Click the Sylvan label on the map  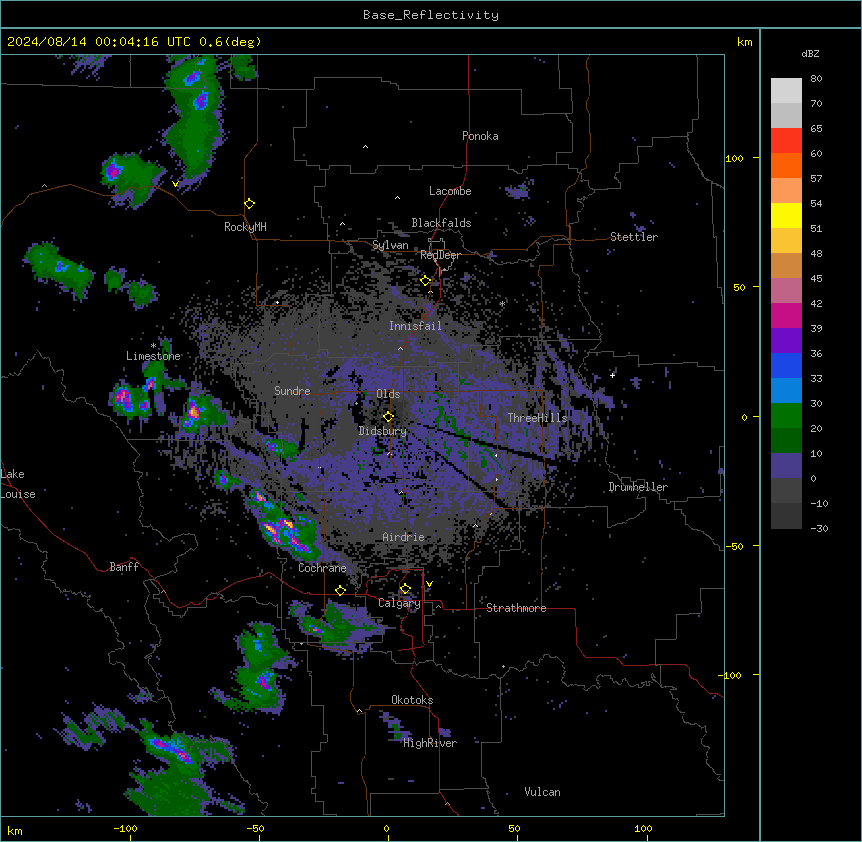[390, 245]
